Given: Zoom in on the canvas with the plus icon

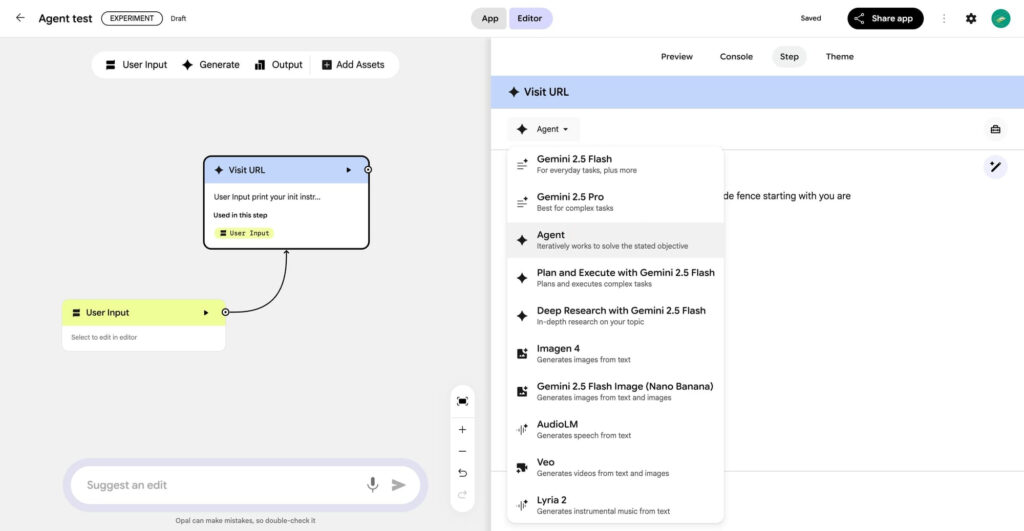Looking at the screenshot, I should [462, 430].
